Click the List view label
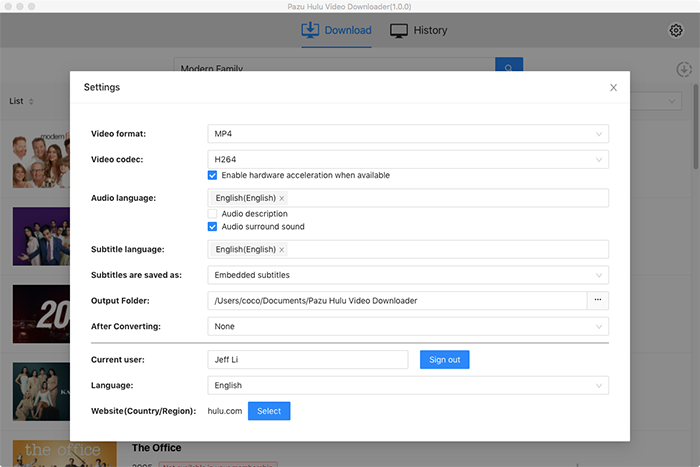The height and width of the screenshot is (467, 700). tap(17, 101)
